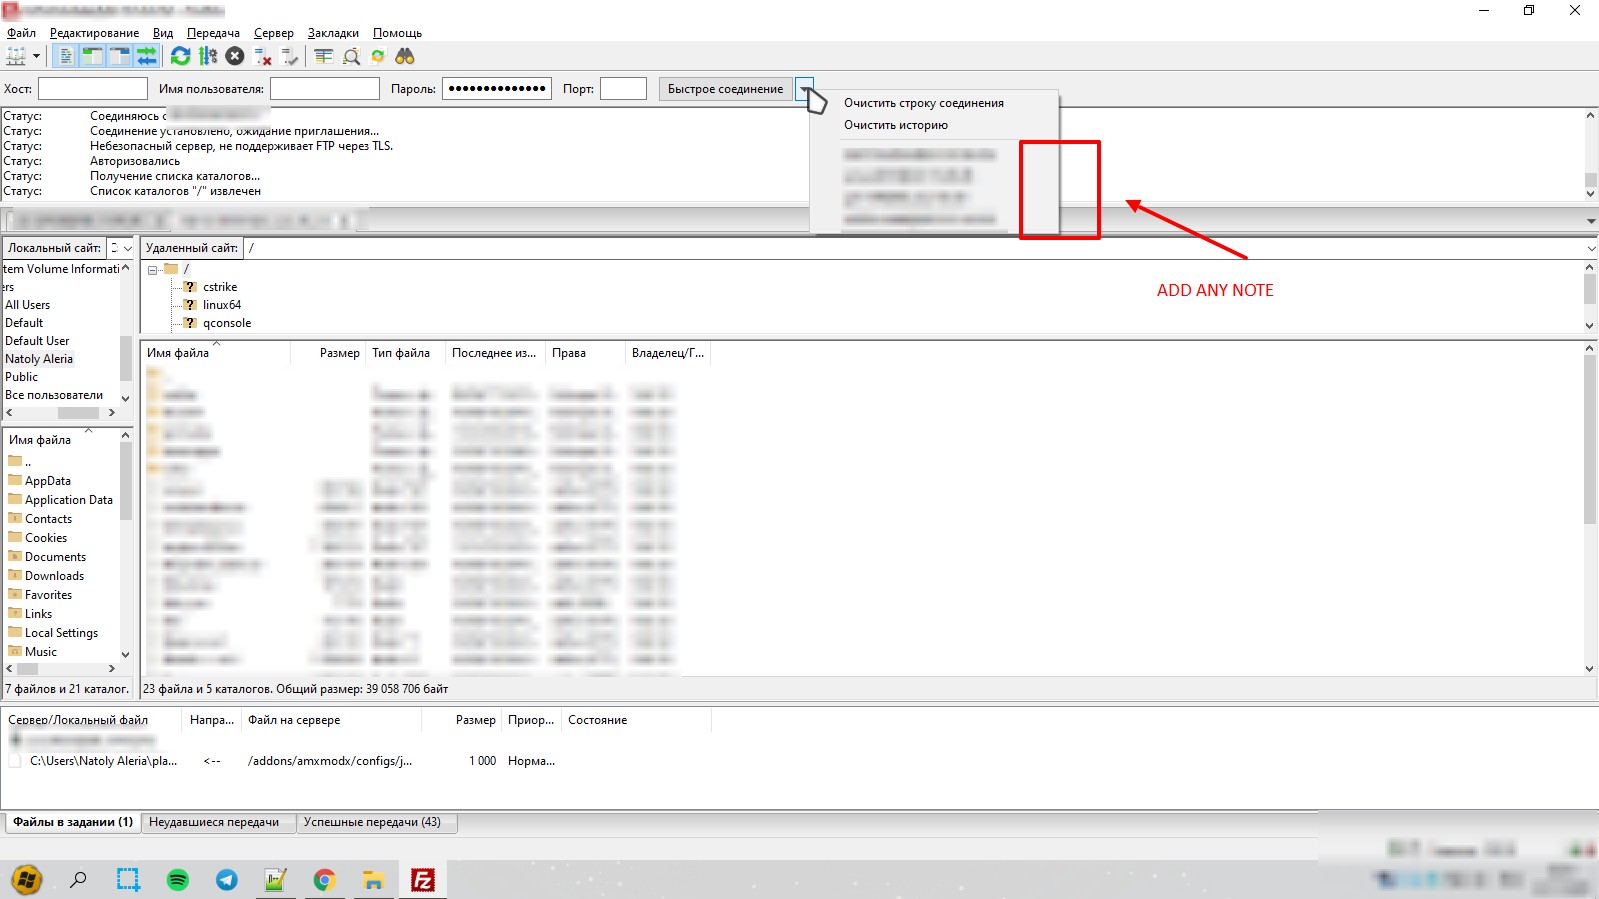Sort remote files by Размер column

[328, 353]
